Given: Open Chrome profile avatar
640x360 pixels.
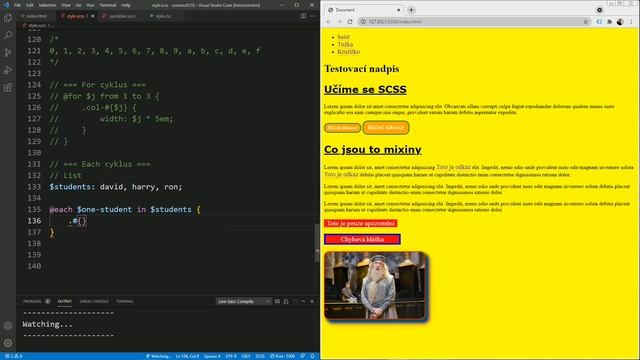Looking at the screenshot, I should tap(620, 22).
